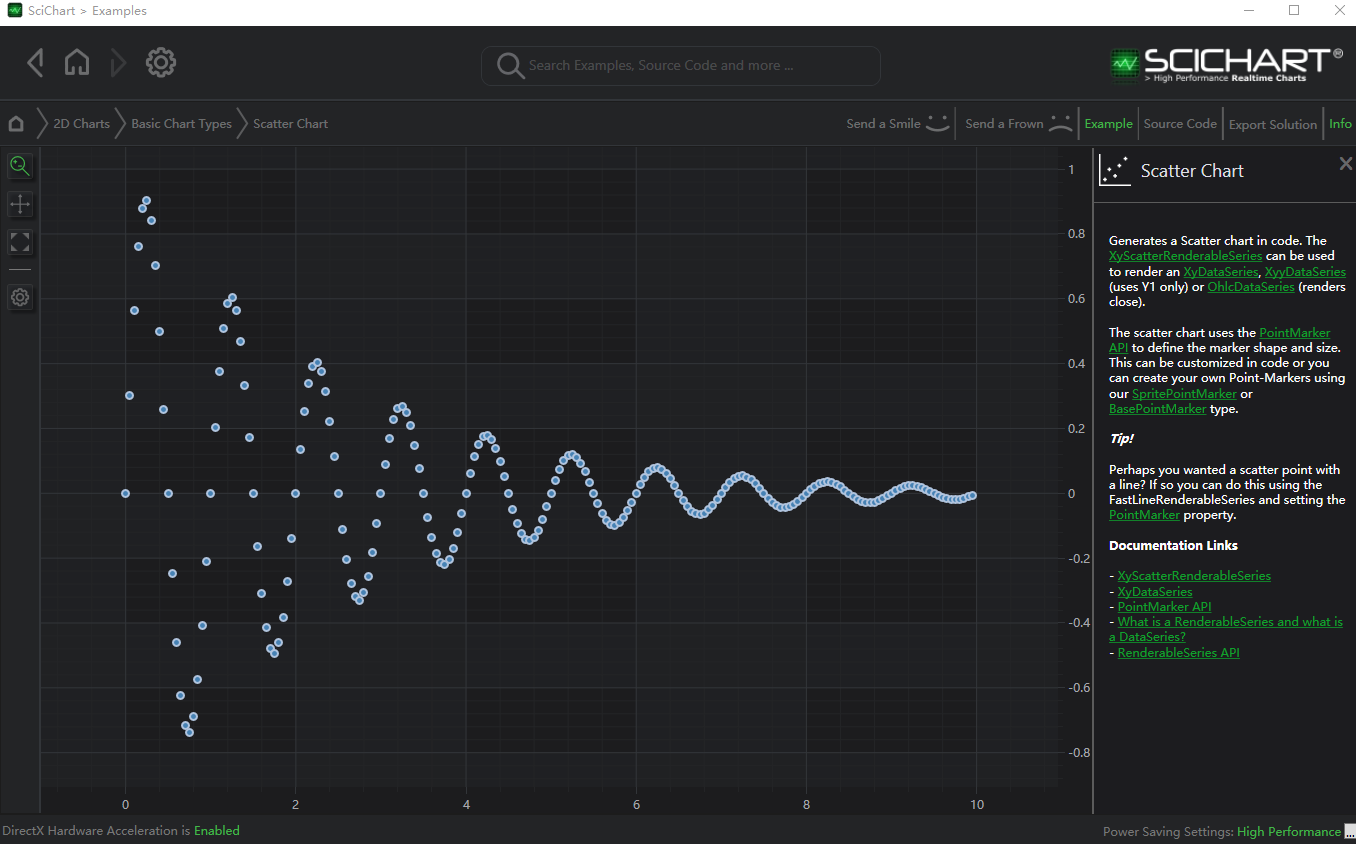This screenshot has height=844, width=1356.
Task: Open the Export Solution tab
Action: point(1272,123)
